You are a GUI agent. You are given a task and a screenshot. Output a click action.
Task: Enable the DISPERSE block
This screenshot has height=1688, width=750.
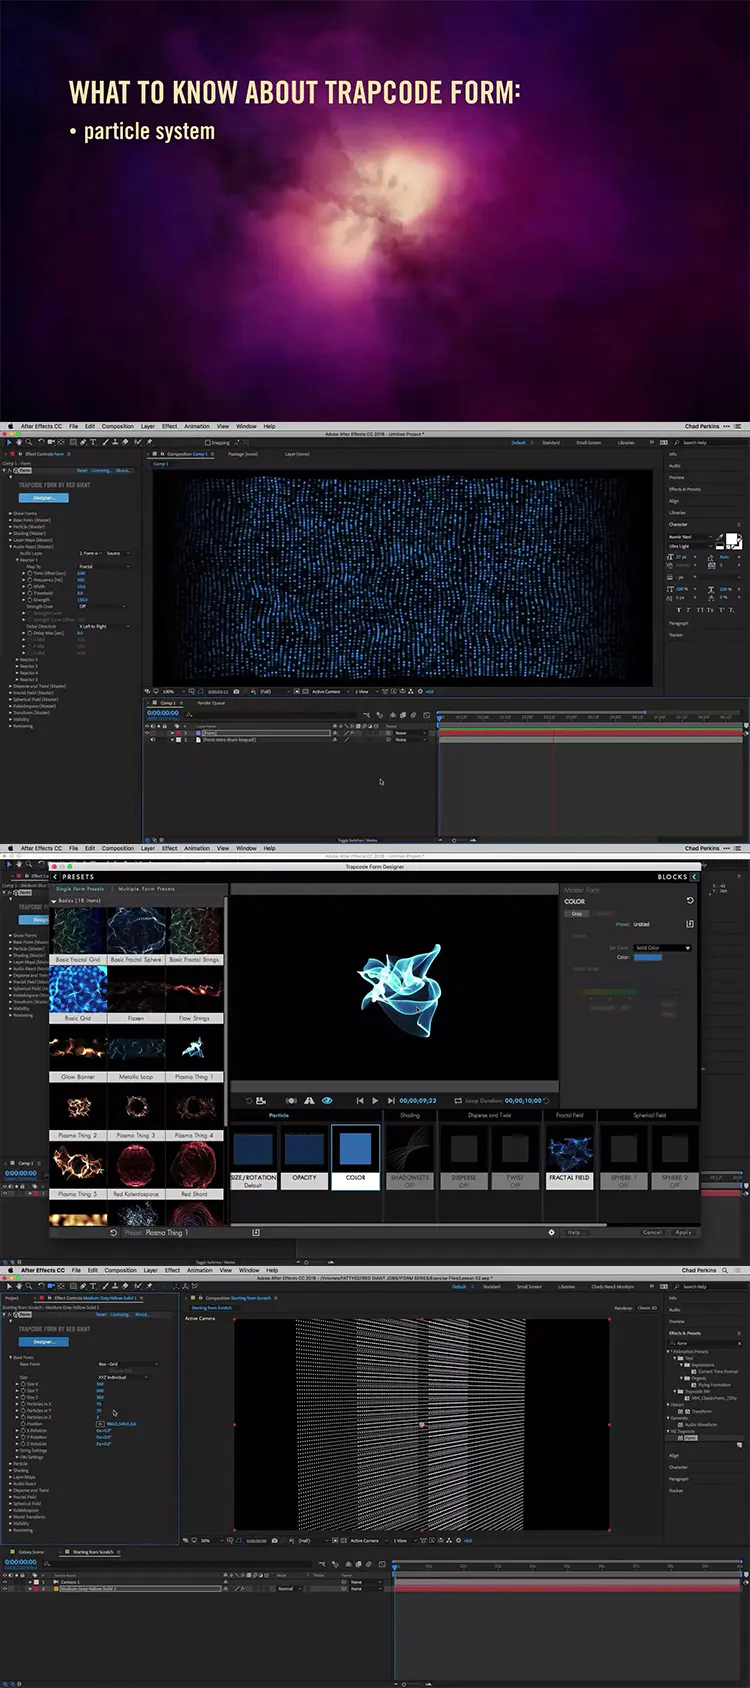(463, 1157)
